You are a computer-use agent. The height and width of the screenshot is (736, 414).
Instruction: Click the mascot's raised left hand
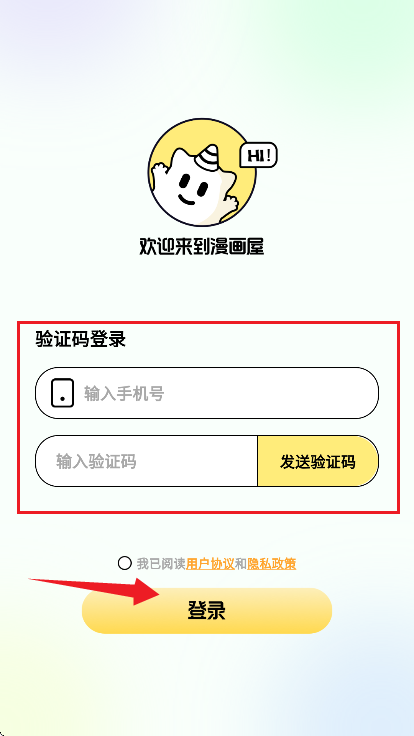(x=159, y=169)
